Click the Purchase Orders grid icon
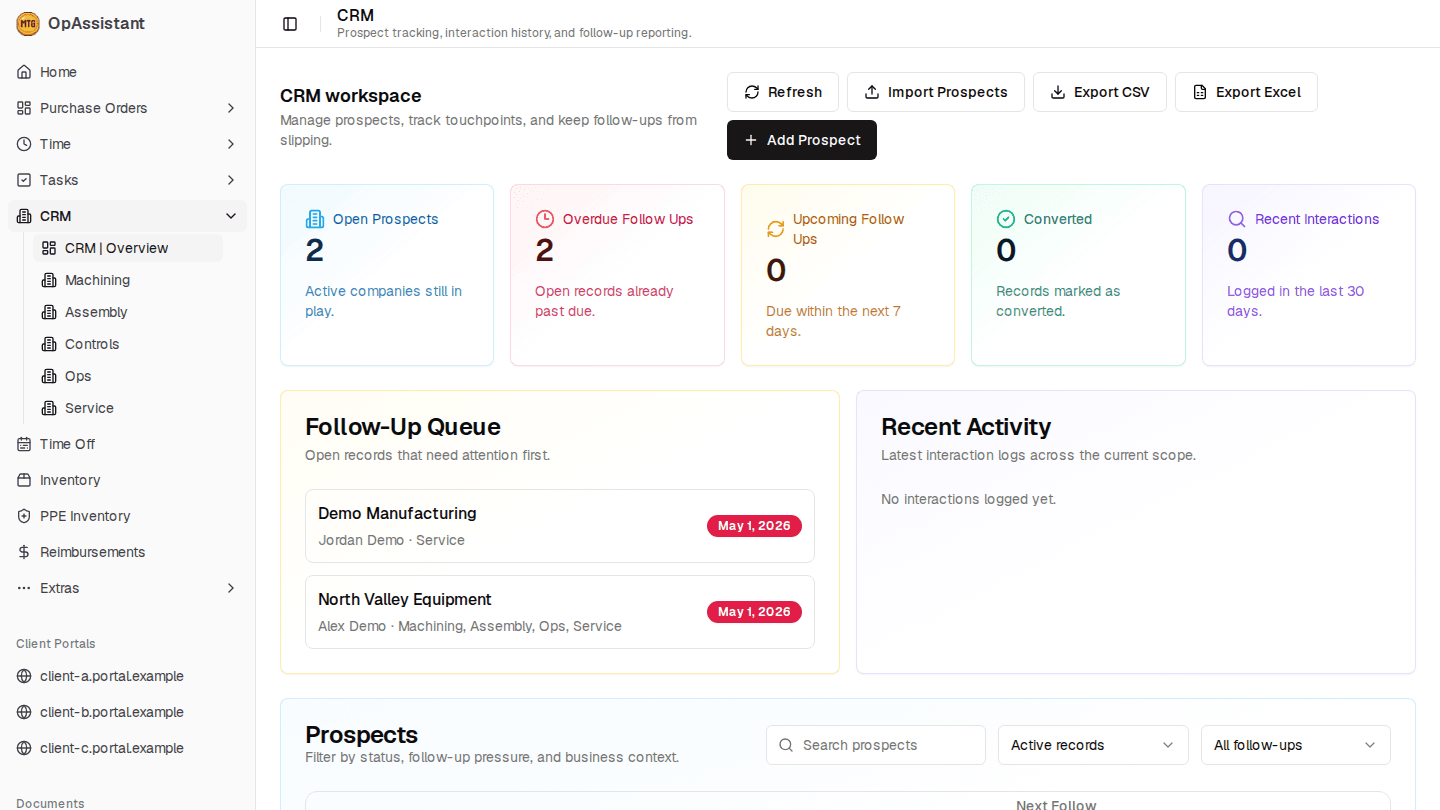 click(24, 108)
